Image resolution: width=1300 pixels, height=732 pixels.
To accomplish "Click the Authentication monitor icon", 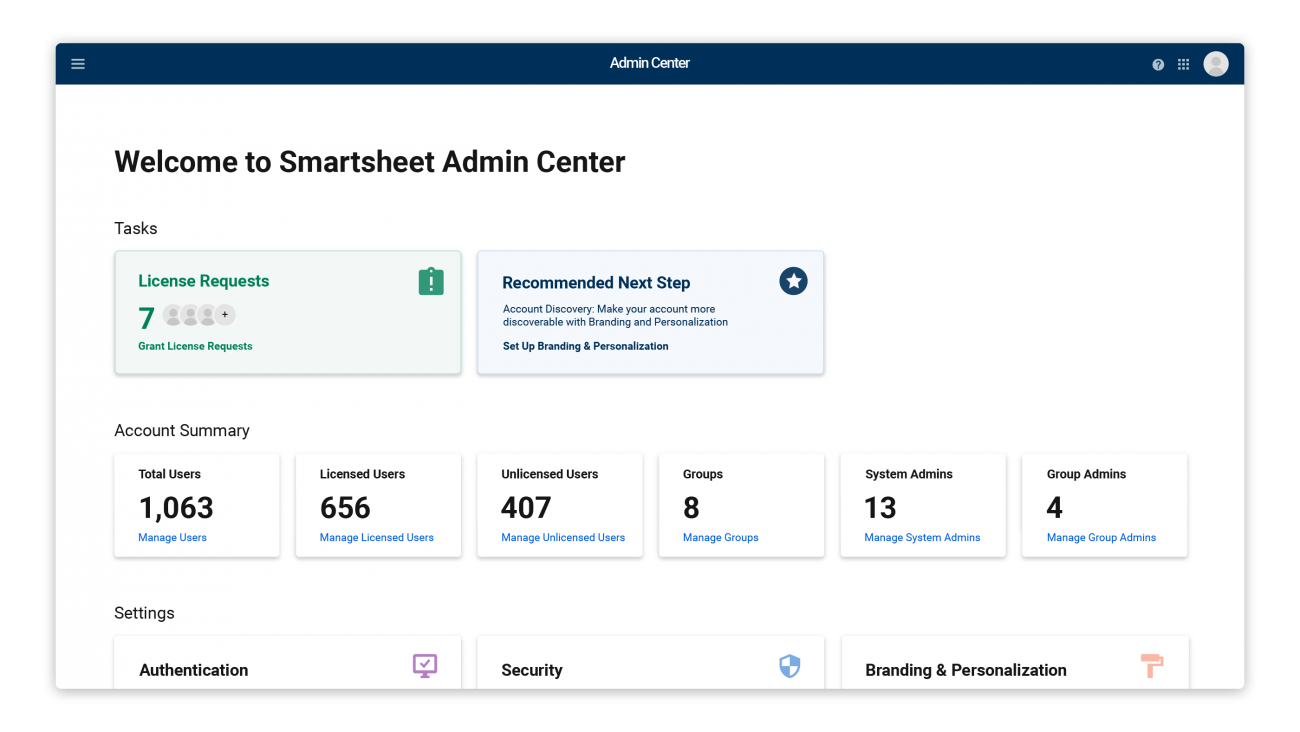I will pos(424,665).
